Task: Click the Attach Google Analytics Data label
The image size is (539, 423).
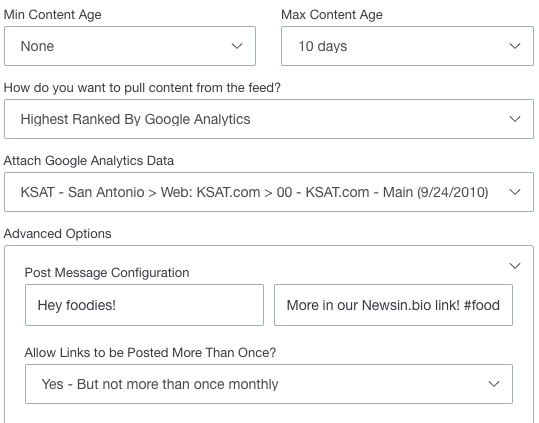Action: (x=89, y=161)
